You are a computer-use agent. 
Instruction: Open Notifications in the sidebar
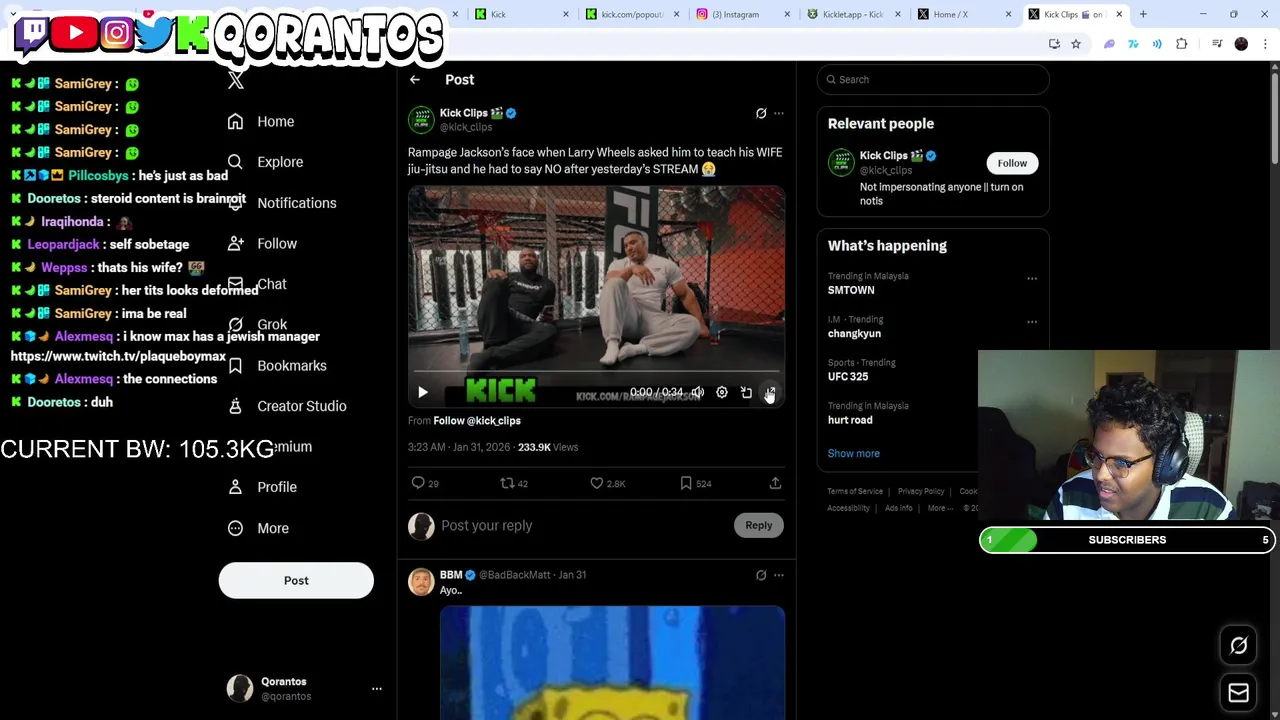[x=297, y=203]
